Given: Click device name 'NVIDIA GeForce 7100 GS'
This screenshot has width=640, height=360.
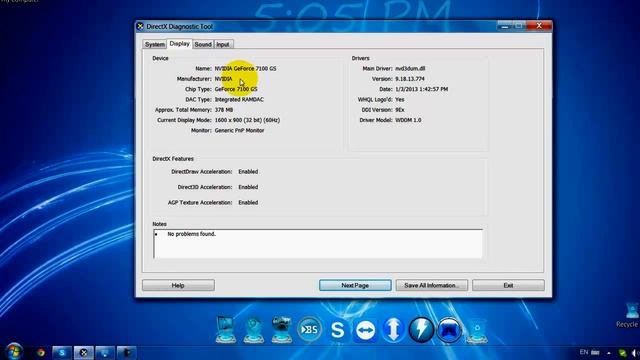Looking at the screenshot, I should pyautogui.click(x=245, y=69).
